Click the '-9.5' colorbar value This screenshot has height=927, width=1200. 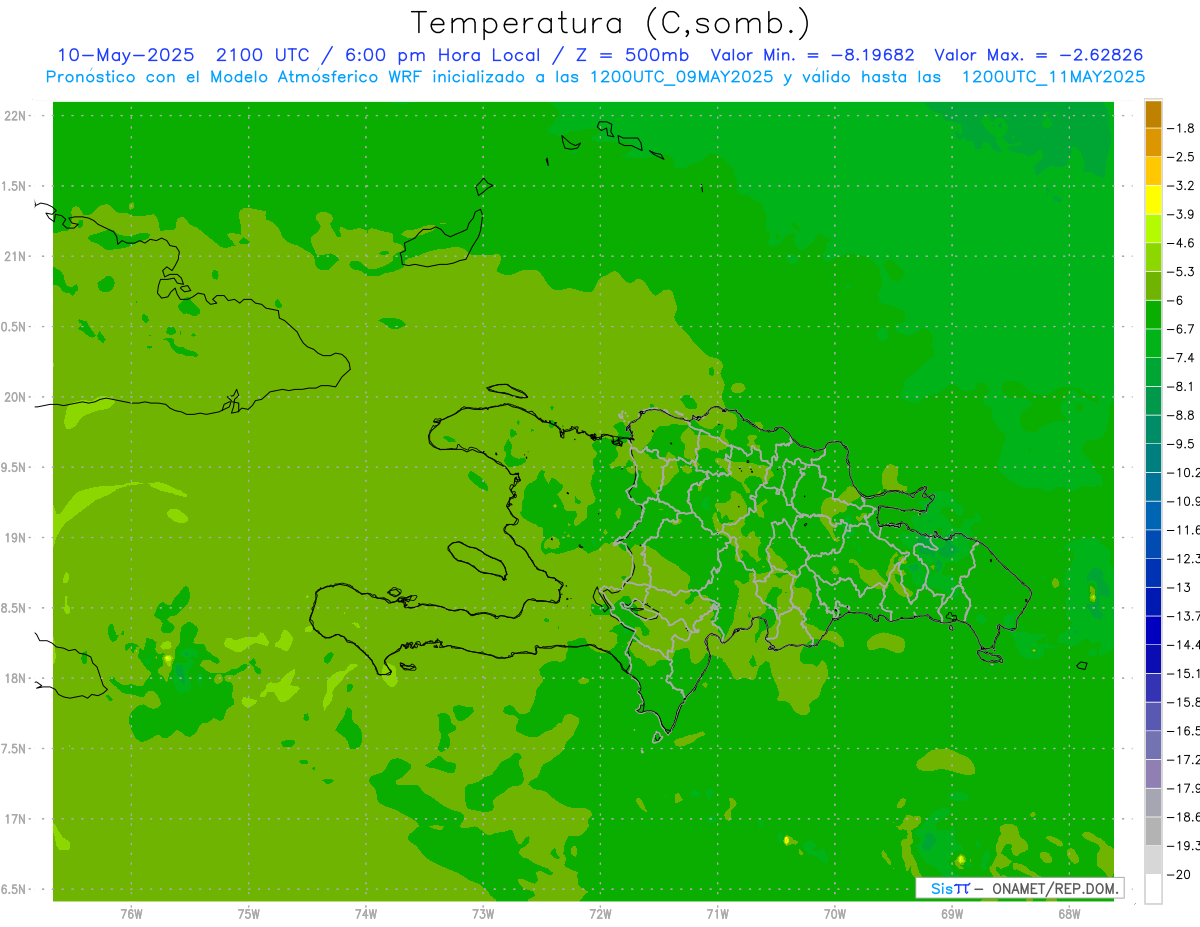(1182, 444)
